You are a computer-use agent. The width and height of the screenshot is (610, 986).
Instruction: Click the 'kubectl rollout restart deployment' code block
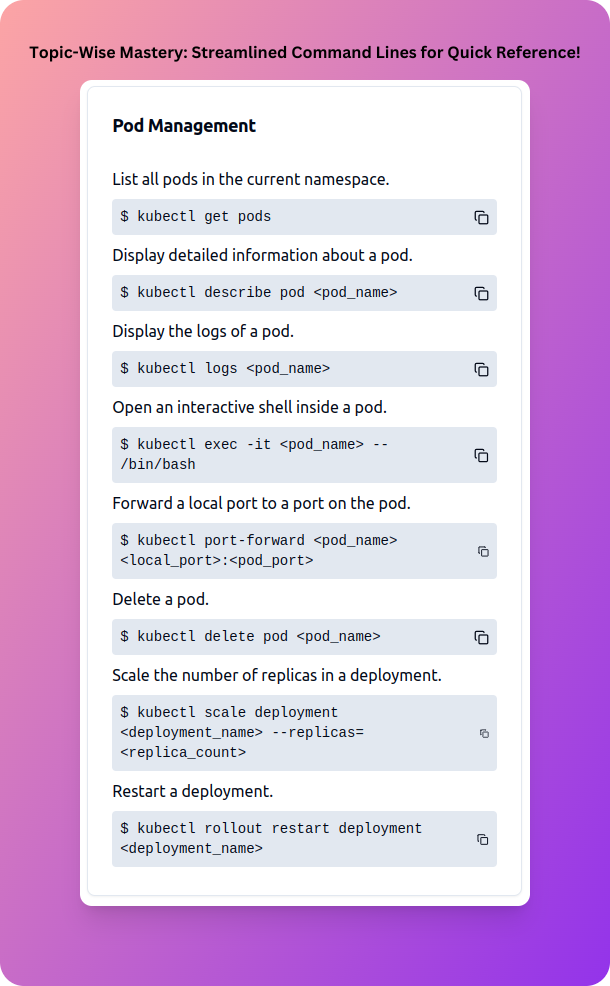(304, 839)
